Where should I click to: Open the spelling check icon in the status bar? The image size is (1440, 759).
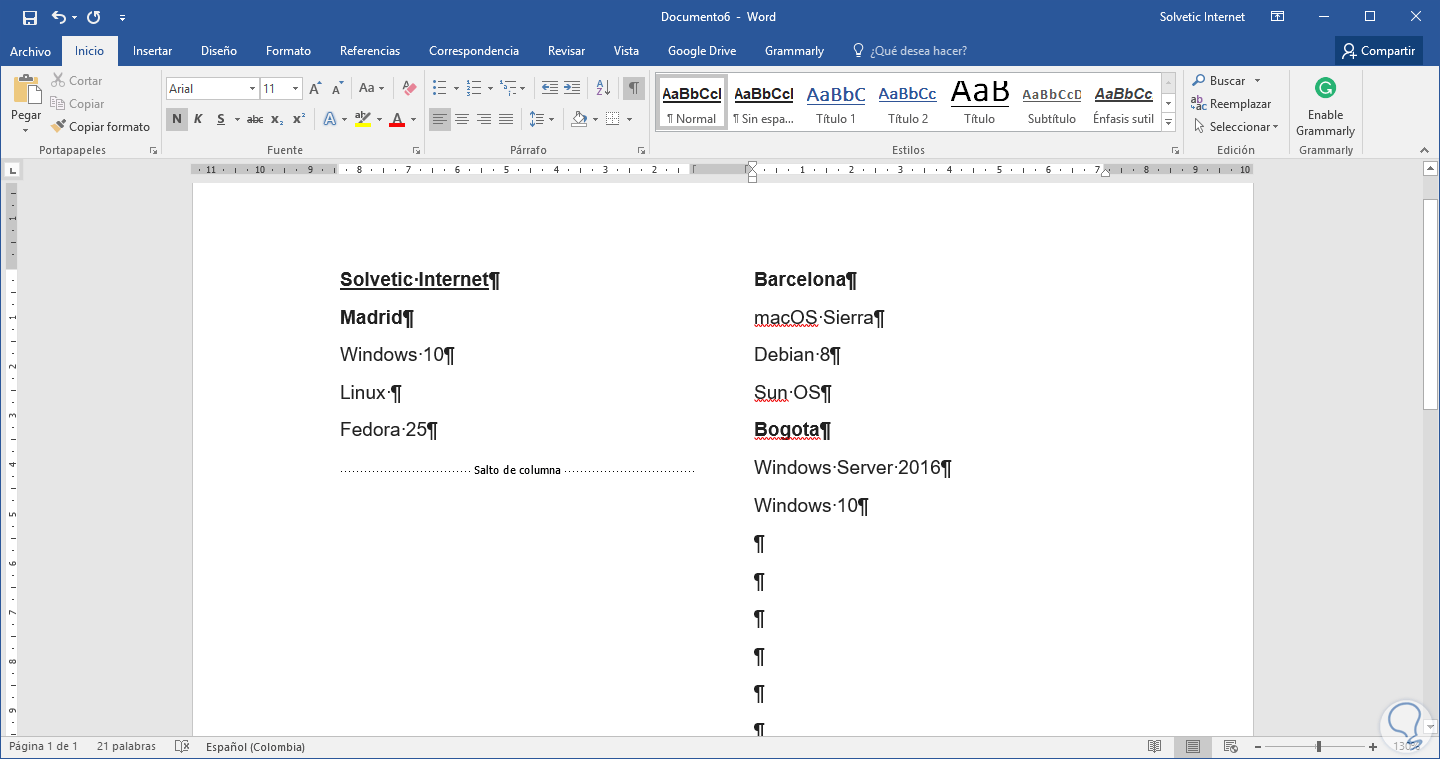(x=182, y=747)
